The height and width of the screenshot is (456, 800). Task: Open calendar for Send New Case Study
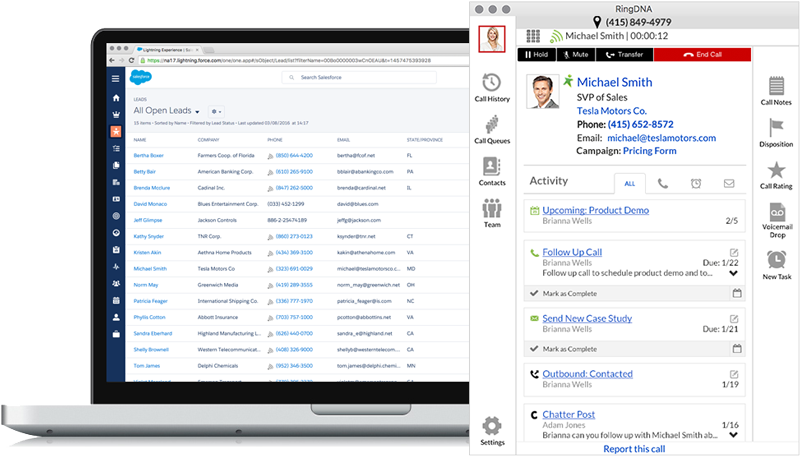click(737, 349)
